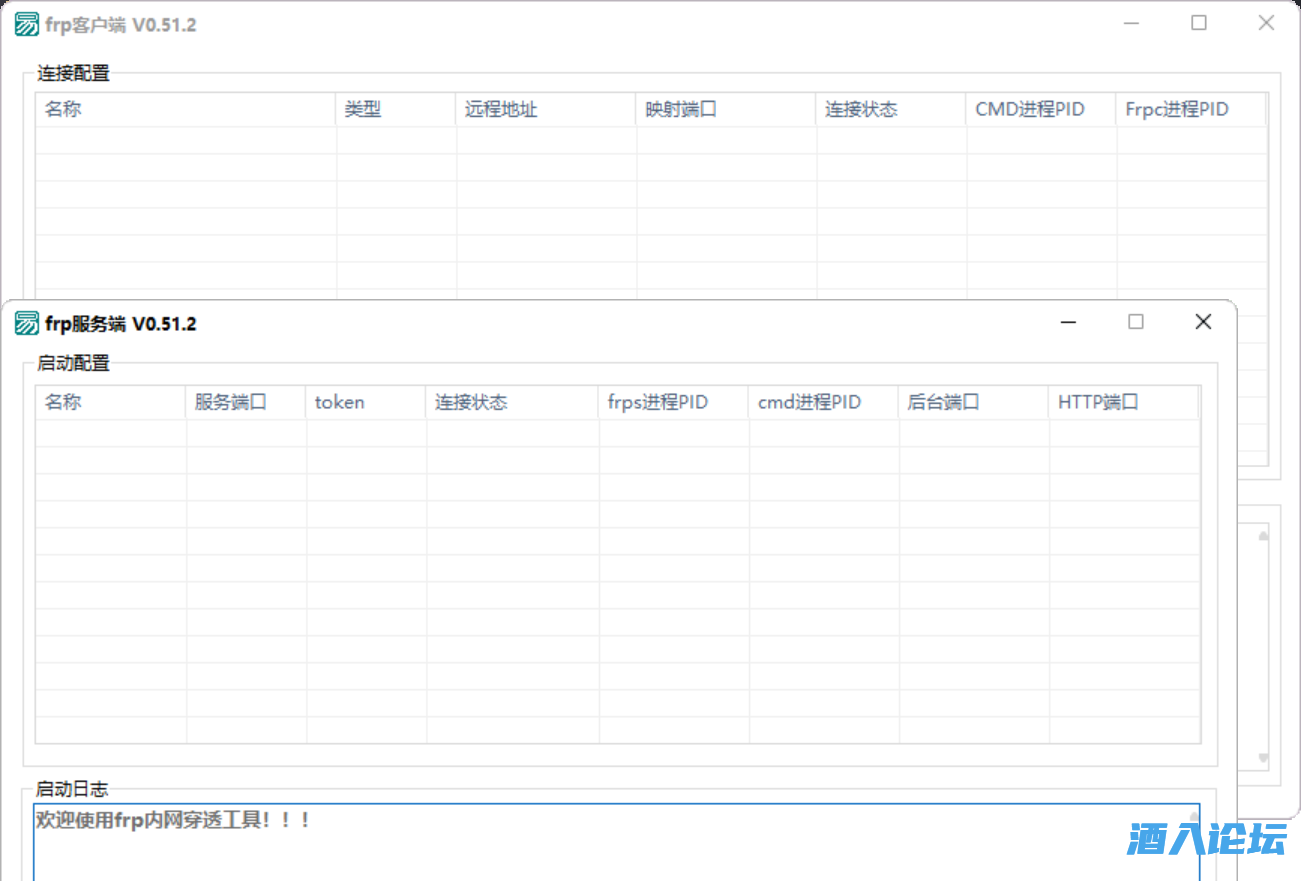Click the 连接配置 group label
Screen dimensions: 1301x881
coord(73,73)
